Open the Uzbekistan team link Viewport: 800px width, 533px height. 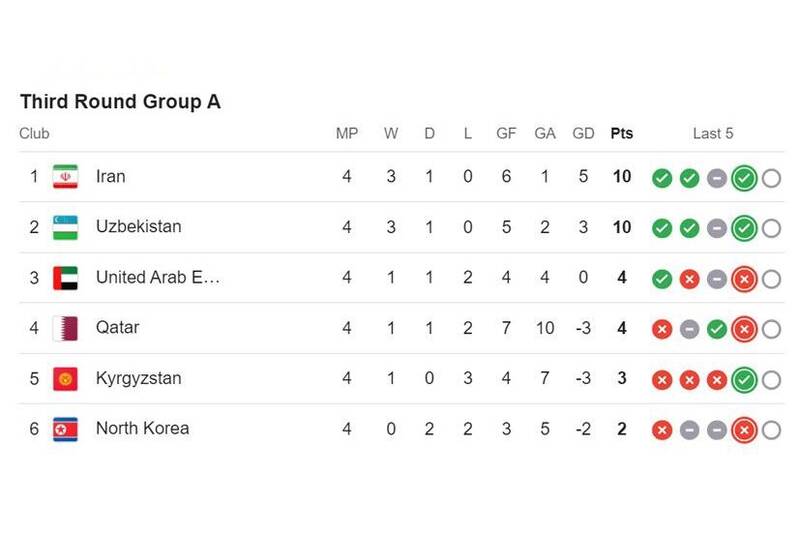click(x=138, y=227)
